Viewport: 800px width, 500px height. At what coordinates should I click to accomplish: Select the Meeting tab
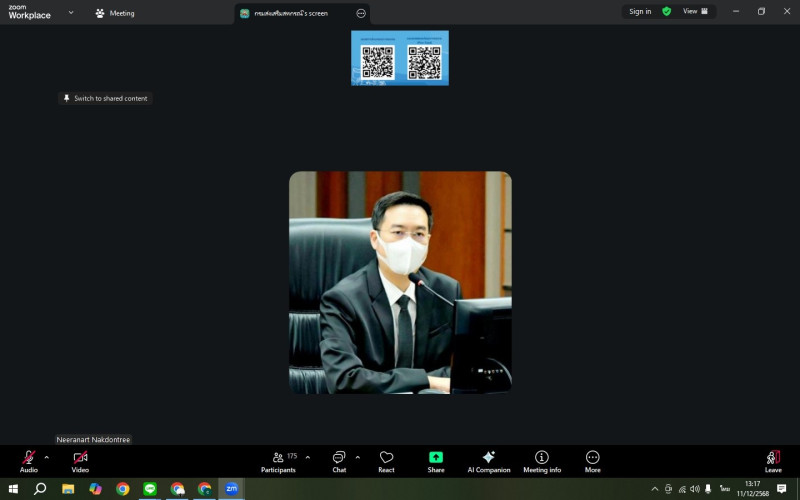point(115,13)
